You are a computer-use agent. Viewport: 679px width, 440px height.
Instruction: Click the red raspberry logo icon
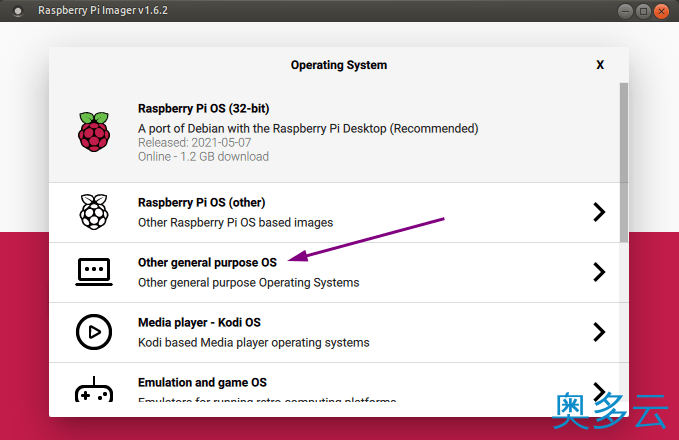coord(94,132)
